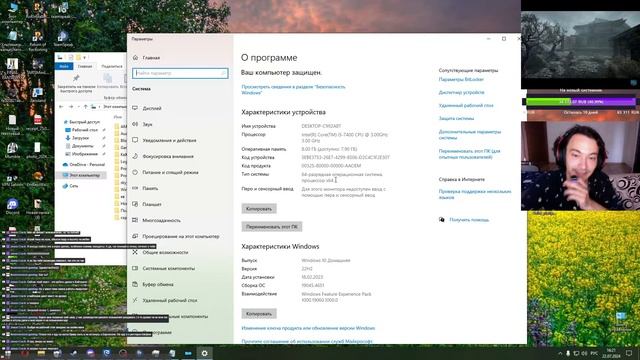Open Проецирование на этот компьютер
This screenshot has height=360, width=640.
(176, 236)
